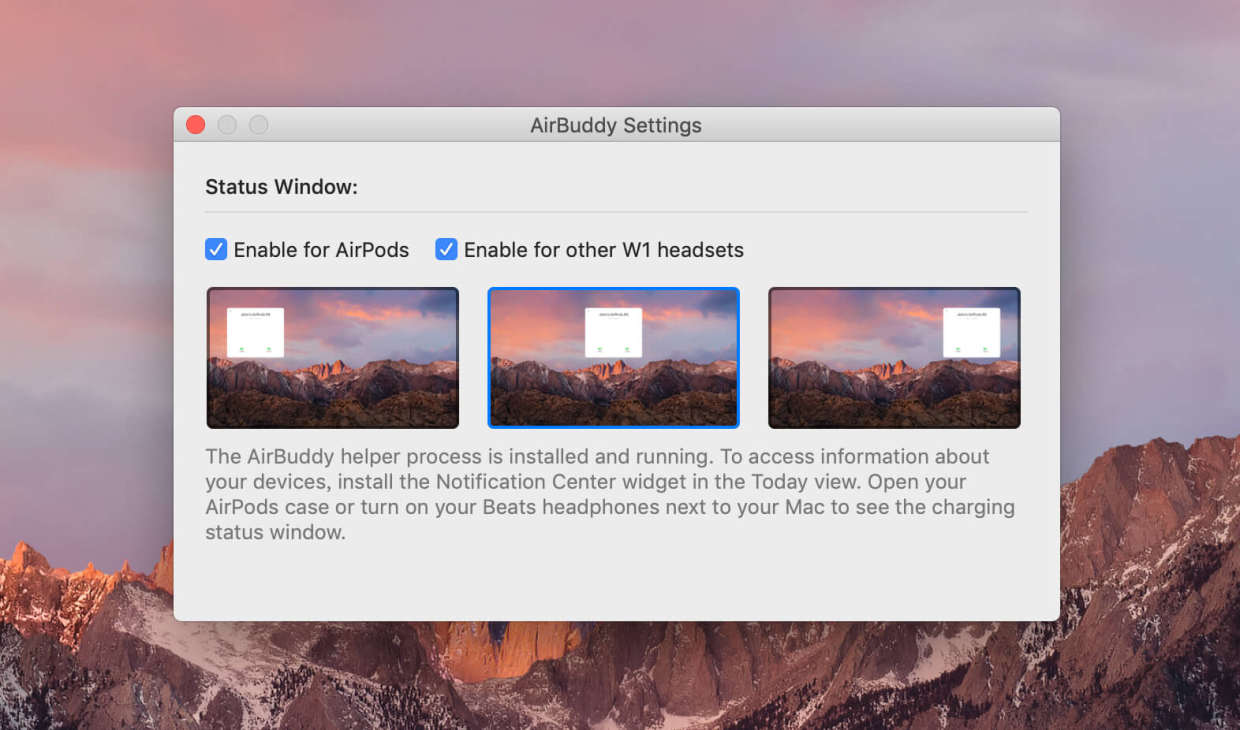1240x730 pixels.
Task: Uncheck Enable for AirPods checkbox
Action: coord(216,249)
